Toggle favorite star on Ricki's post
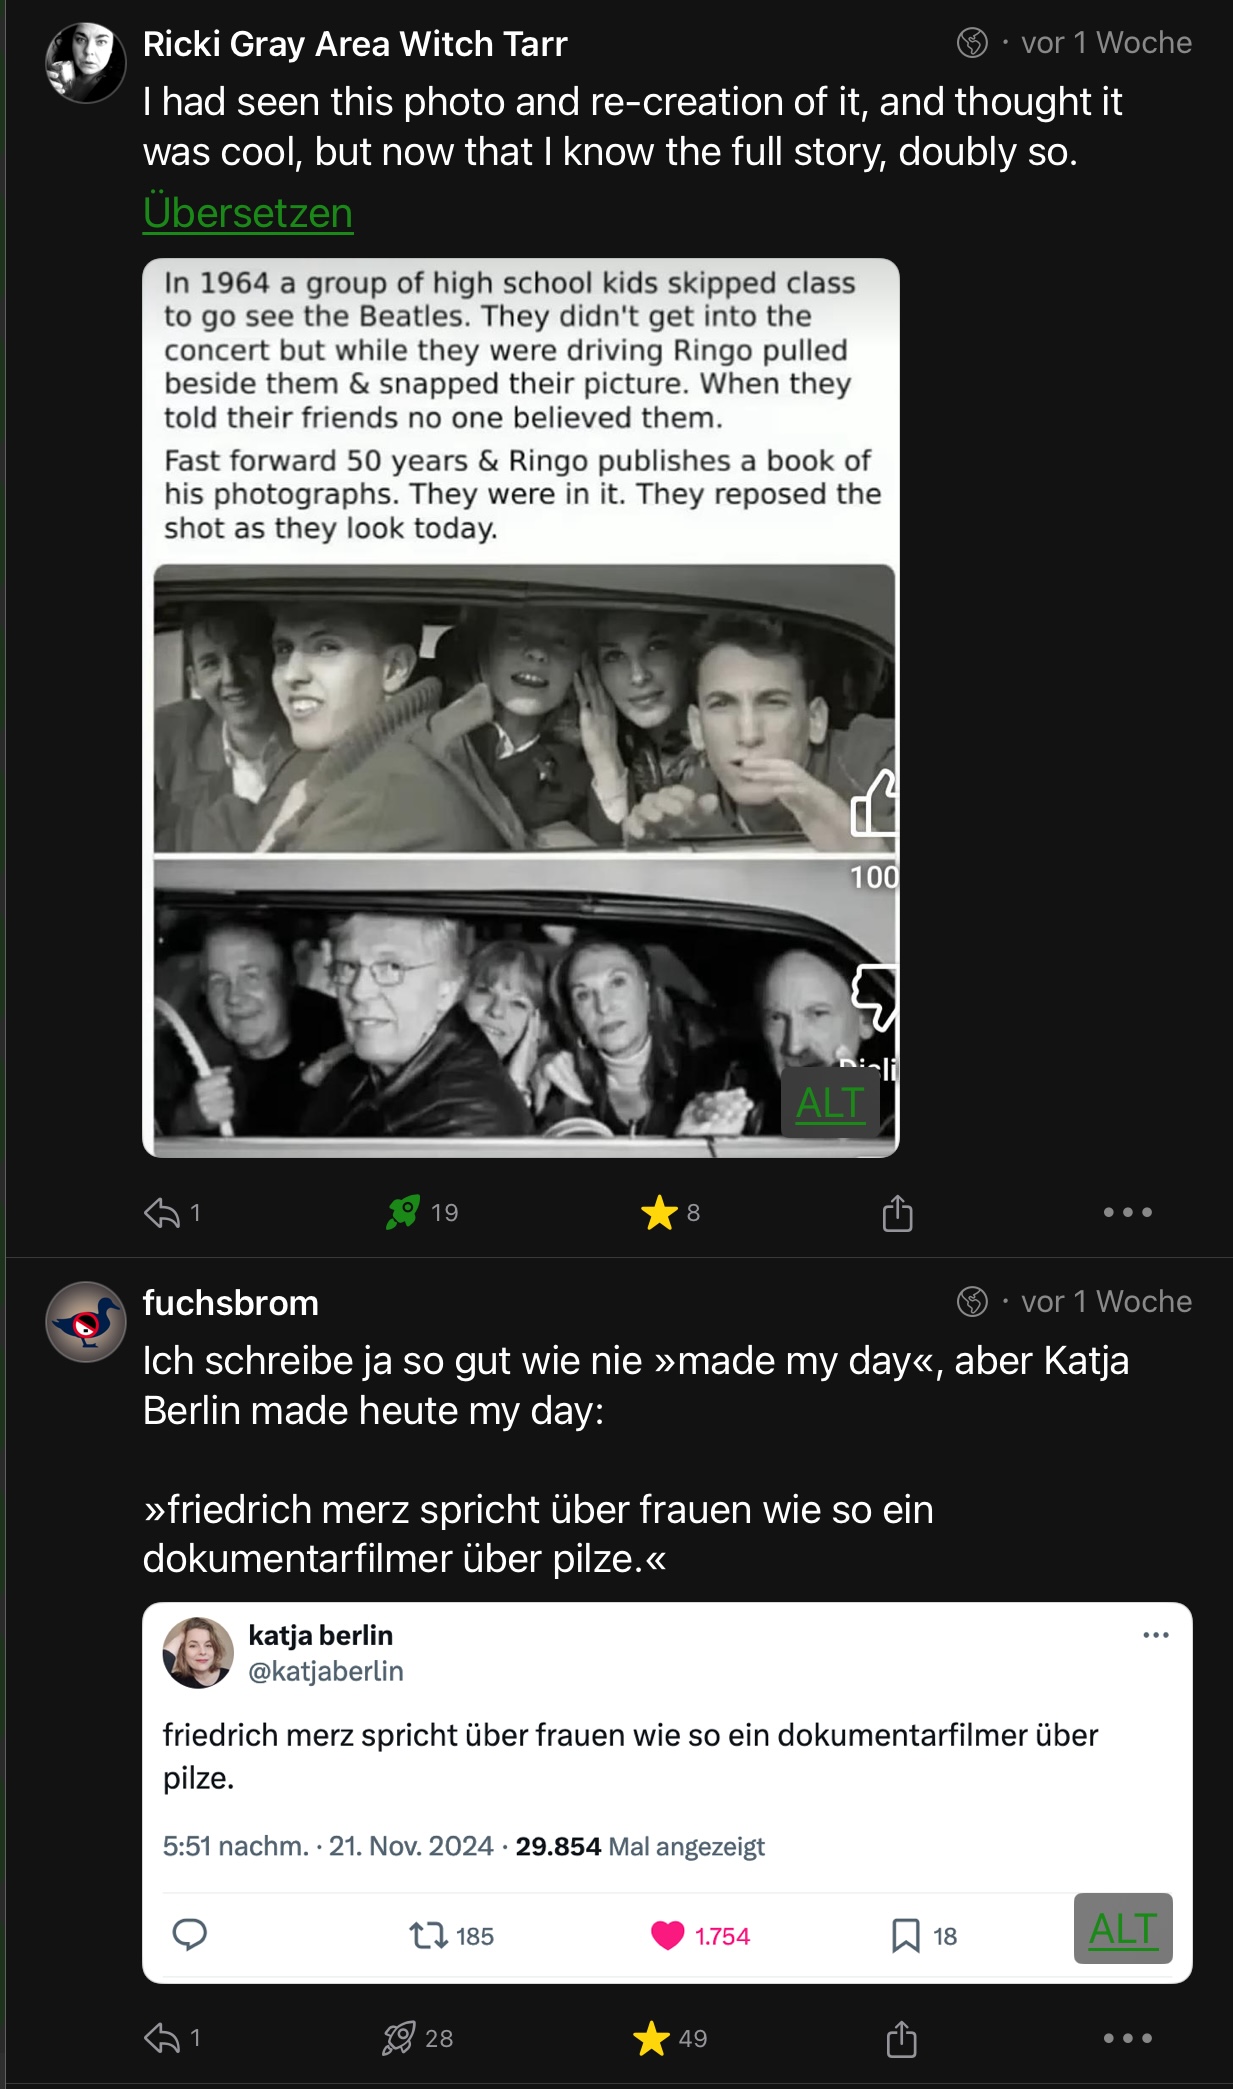1233x2089 pixels. click(x=659, y=1213)
